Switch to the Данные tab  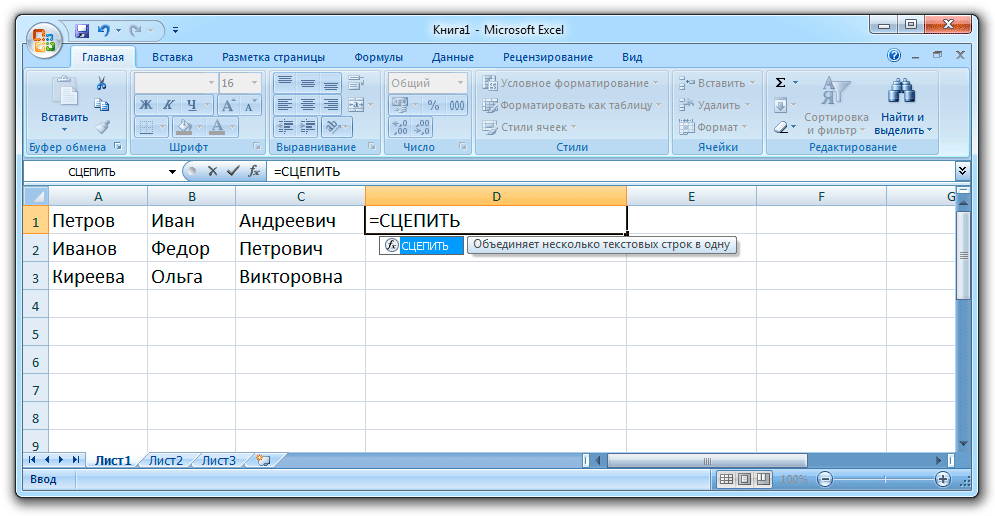click(452, 57)
